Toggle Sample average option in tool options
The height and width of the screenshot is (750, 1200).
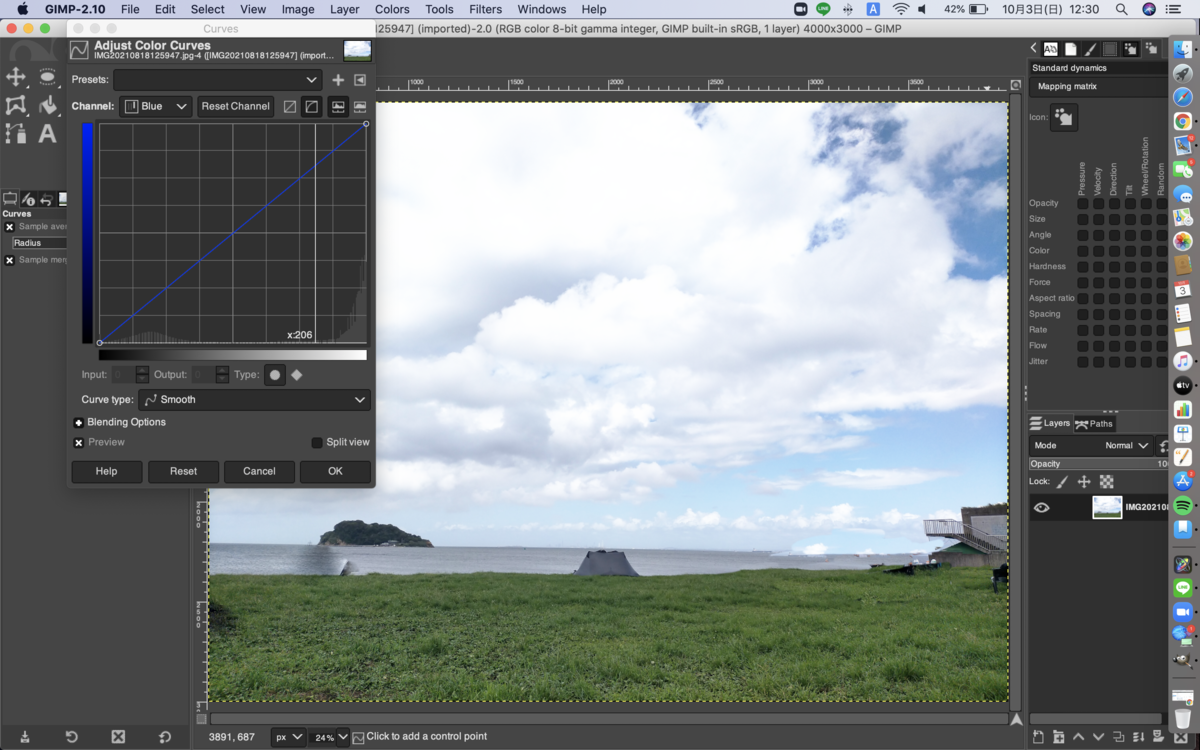(9, 227)
